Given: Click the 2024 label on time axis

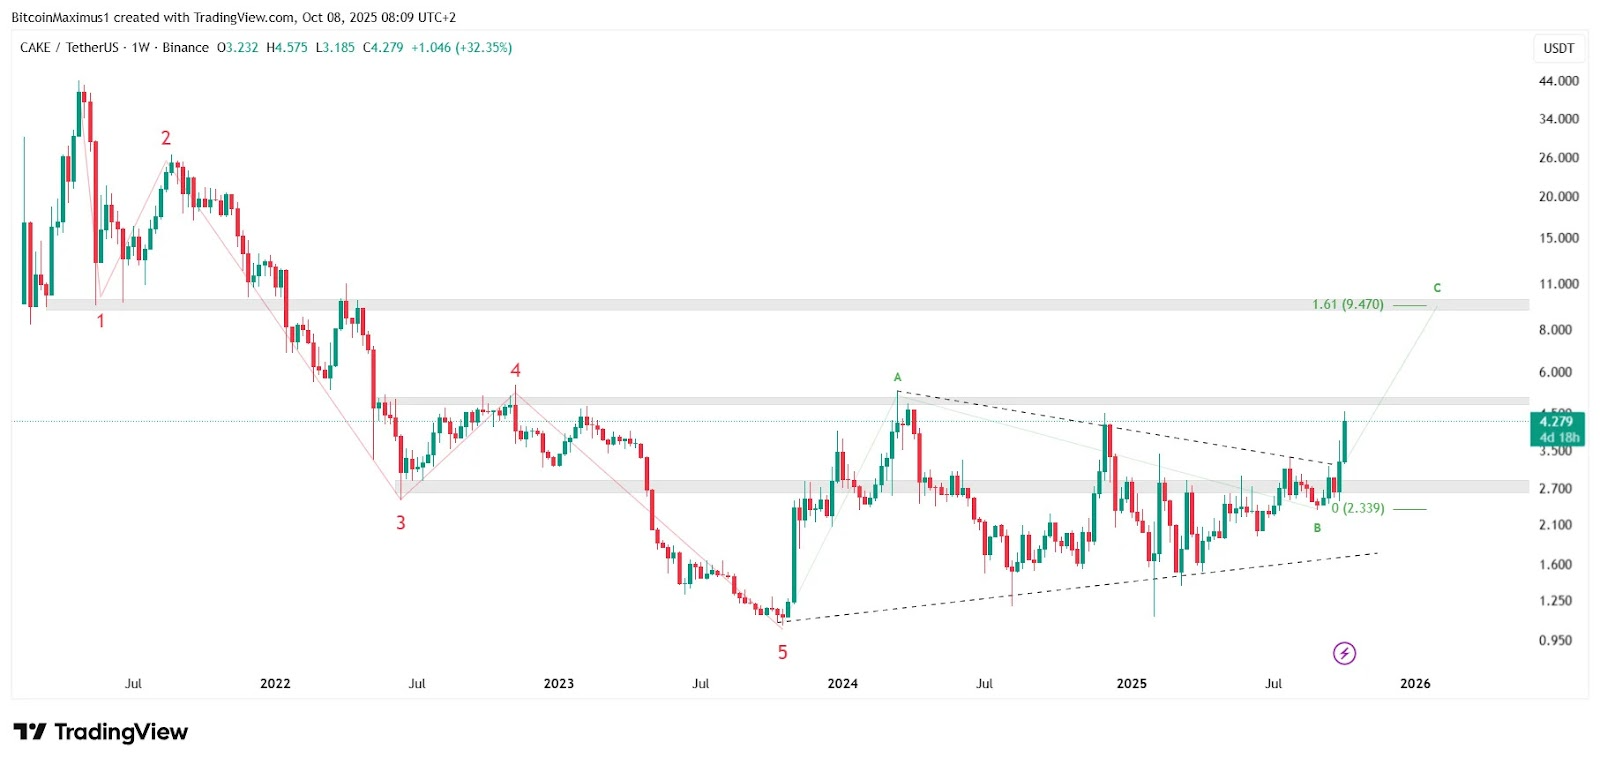Looking at the screenshot, I should (x=842, y=684).
